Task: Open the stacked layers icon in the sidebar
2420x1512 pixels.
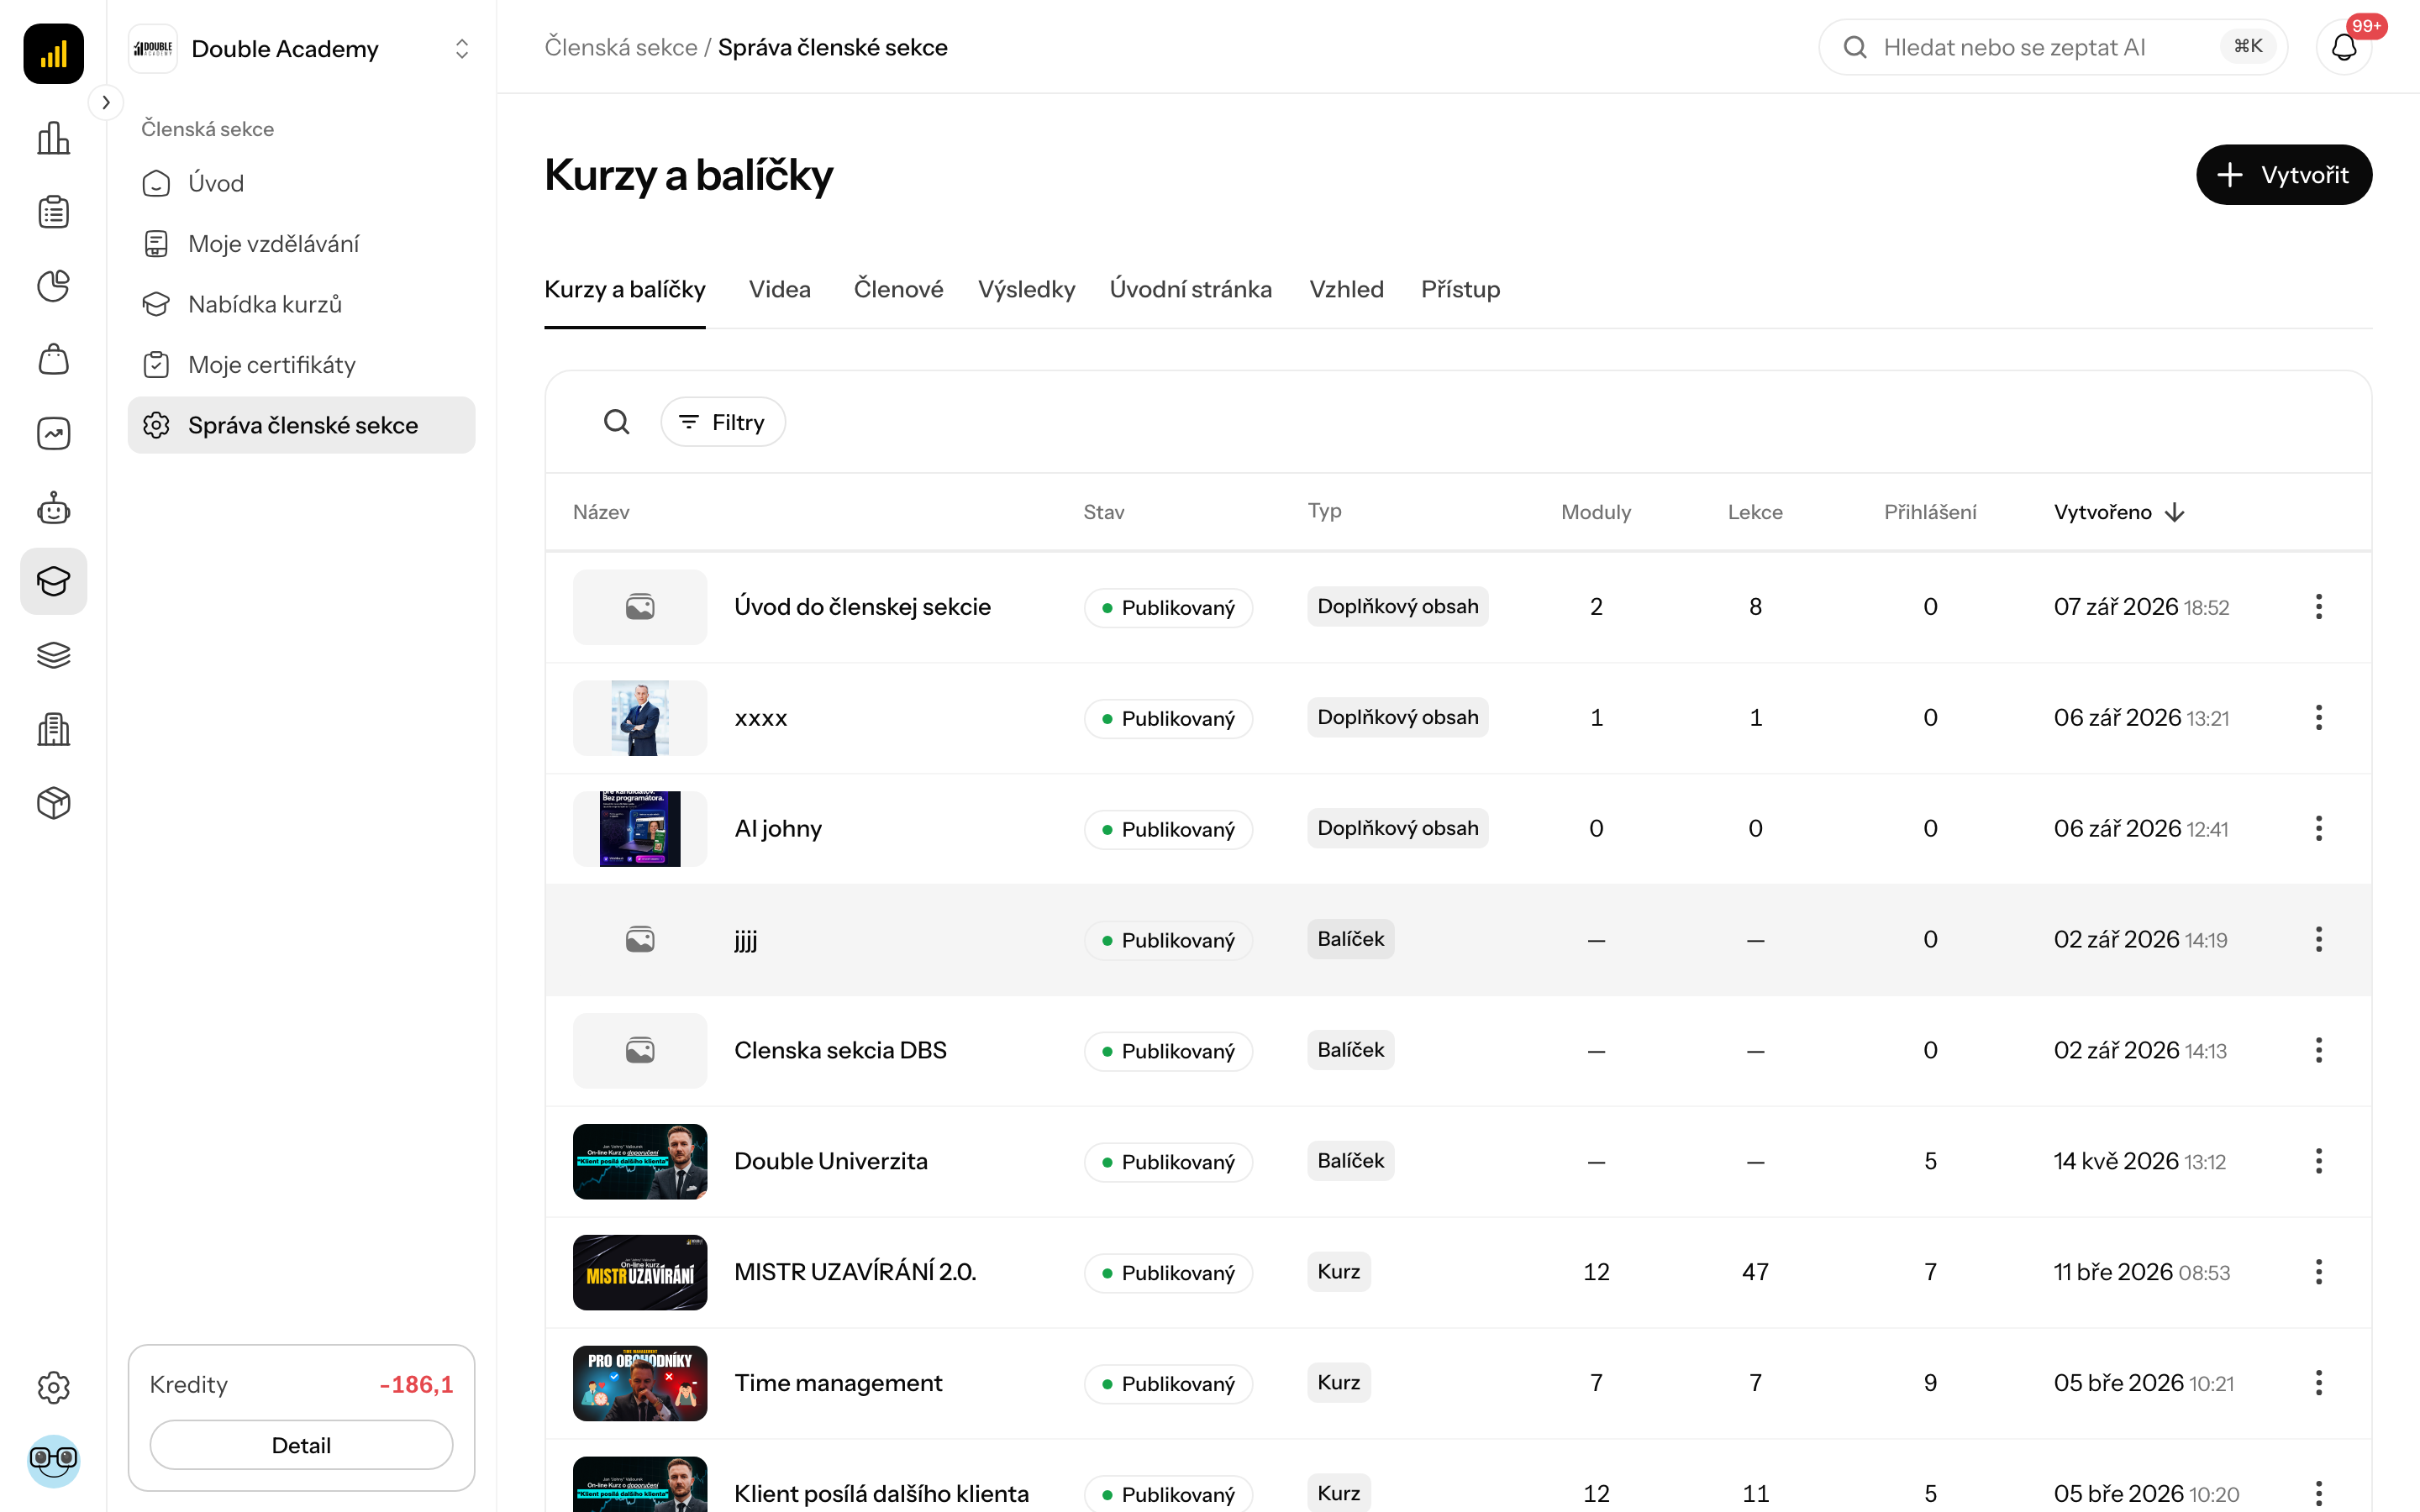Action: tap(53, 655)
